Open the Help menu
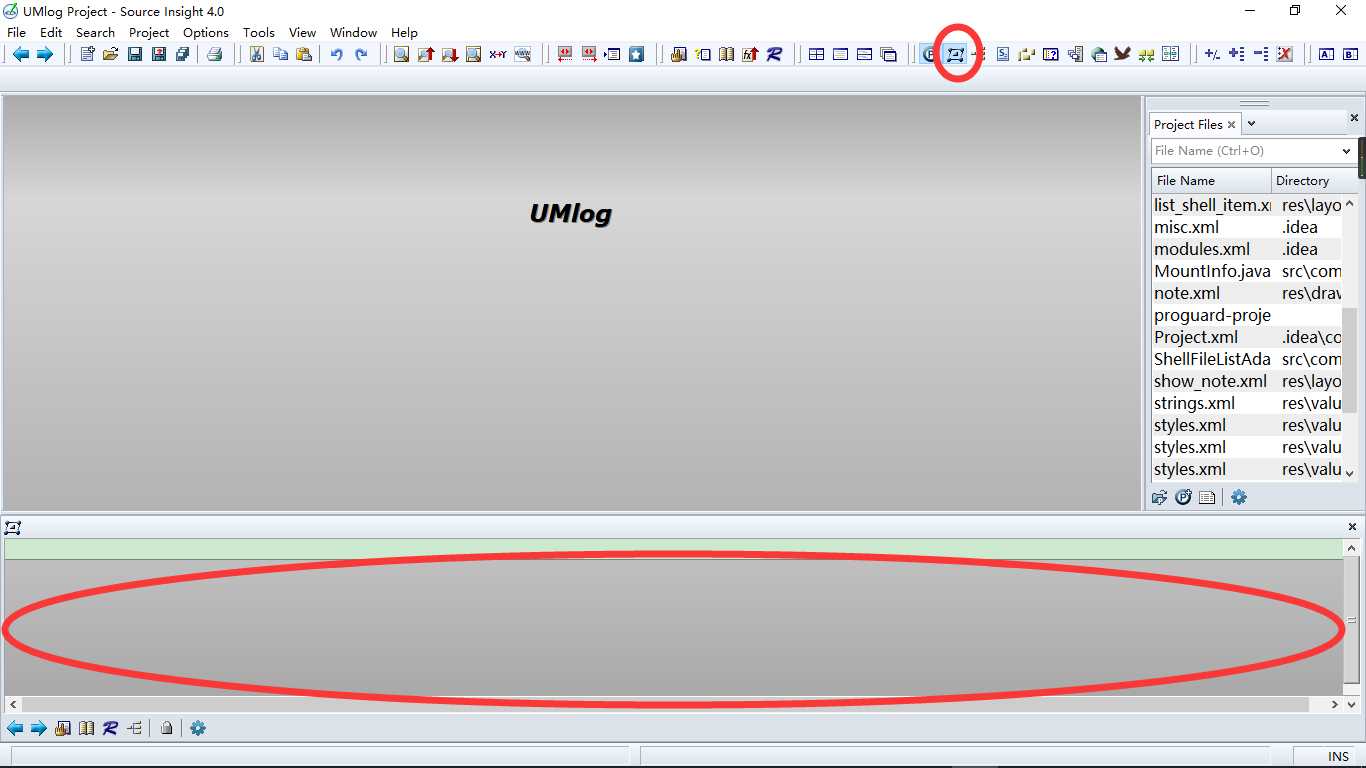 click(x=404, y=32)
